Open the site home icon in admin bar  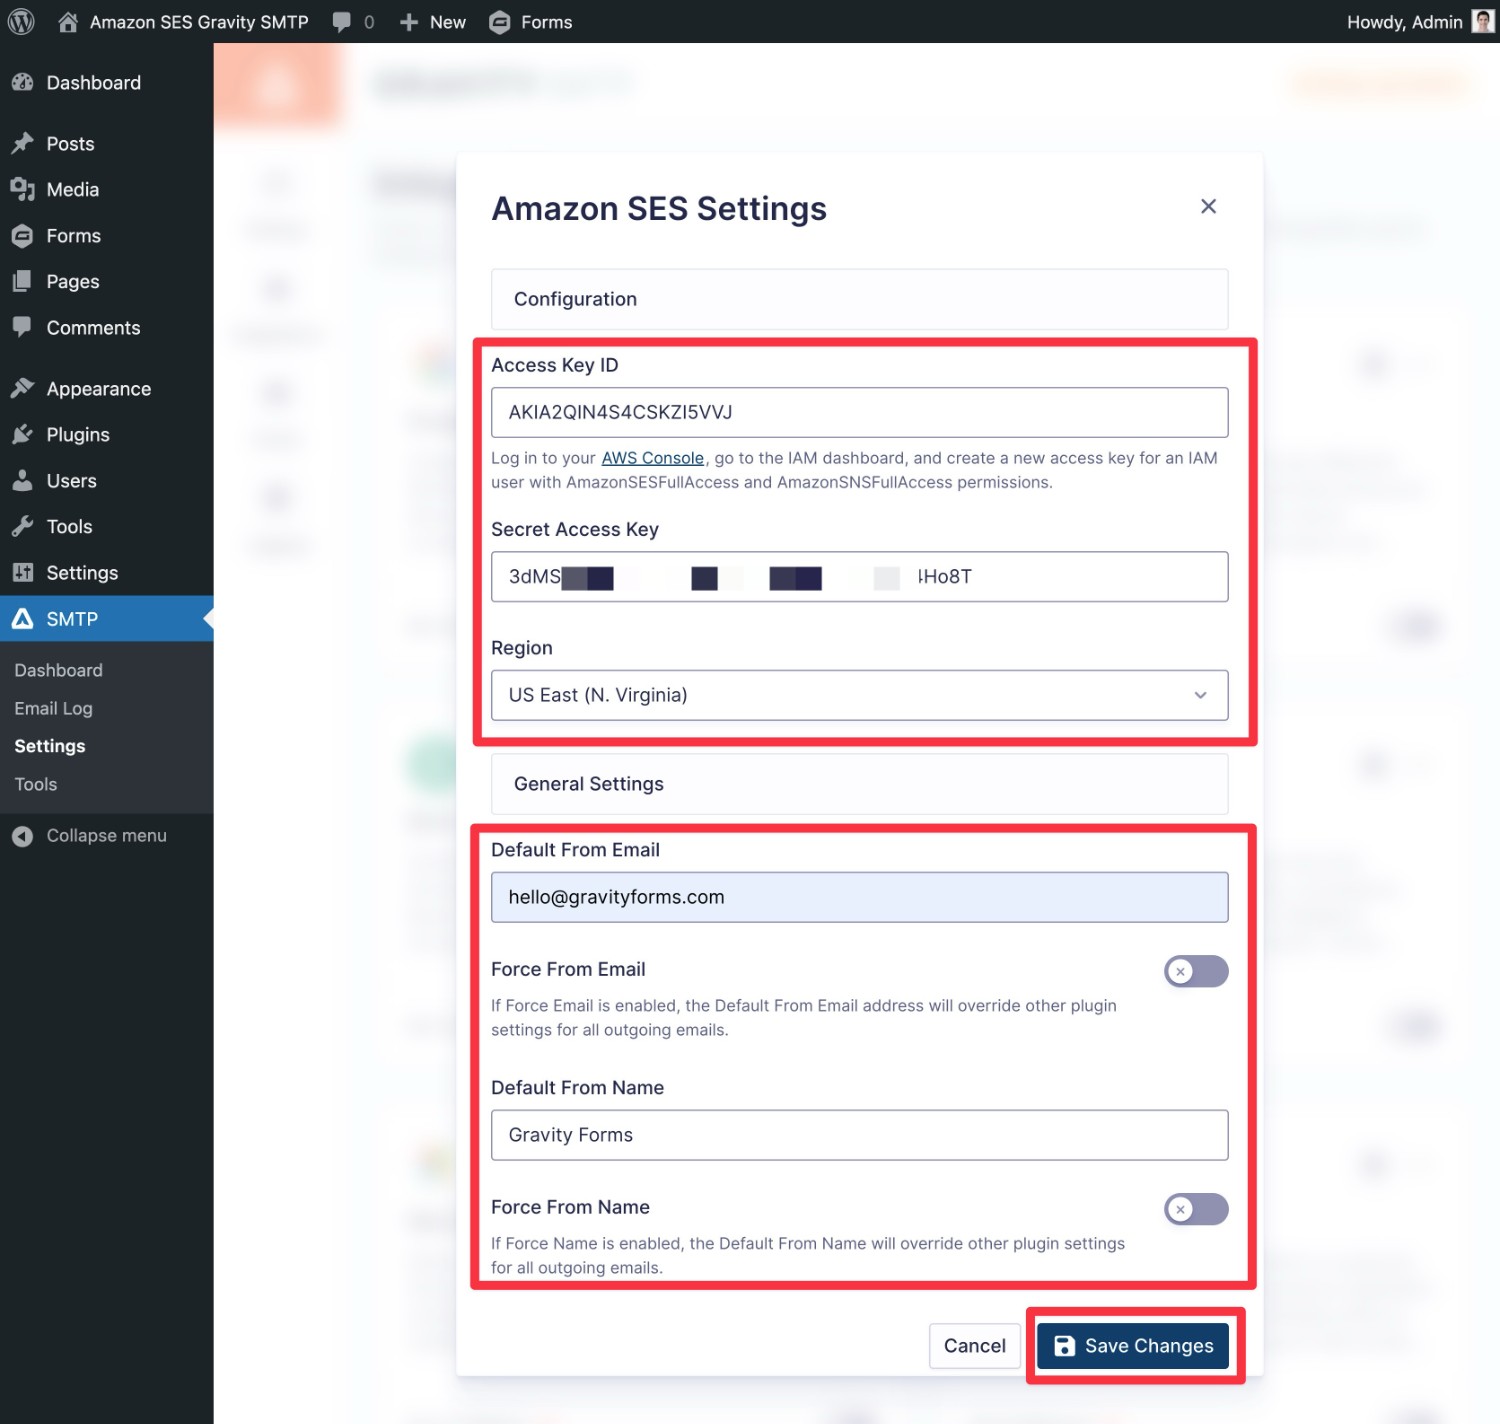point(68,22)
